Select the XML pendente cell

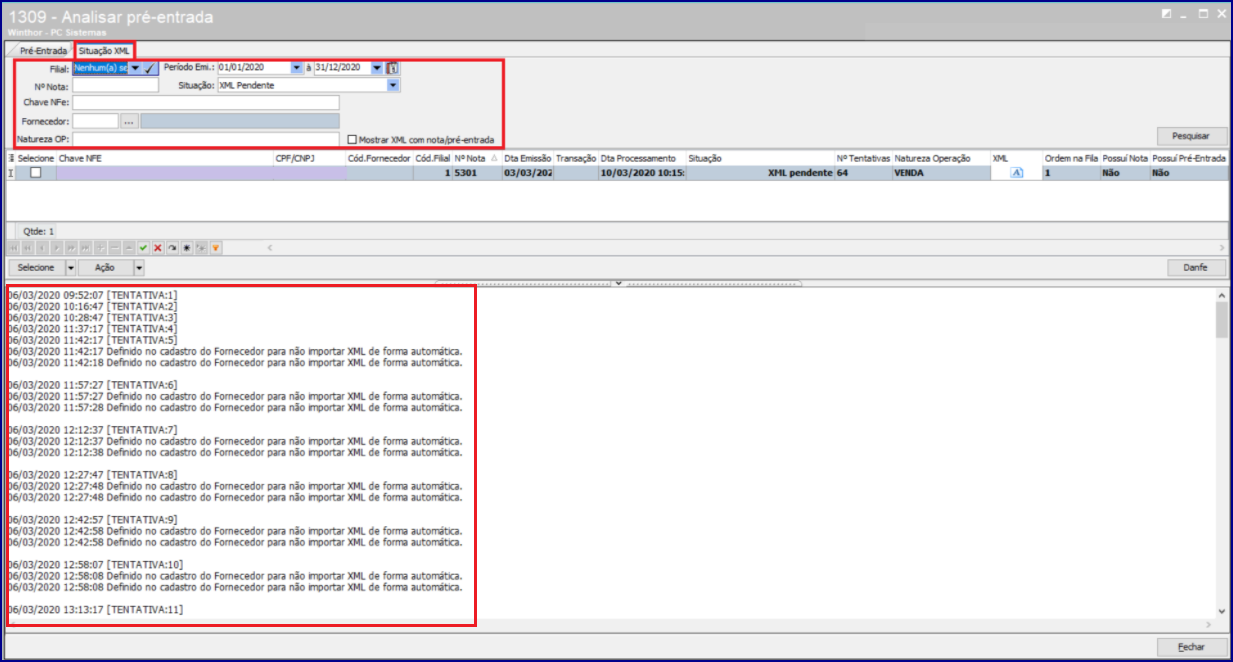(760, 173)
